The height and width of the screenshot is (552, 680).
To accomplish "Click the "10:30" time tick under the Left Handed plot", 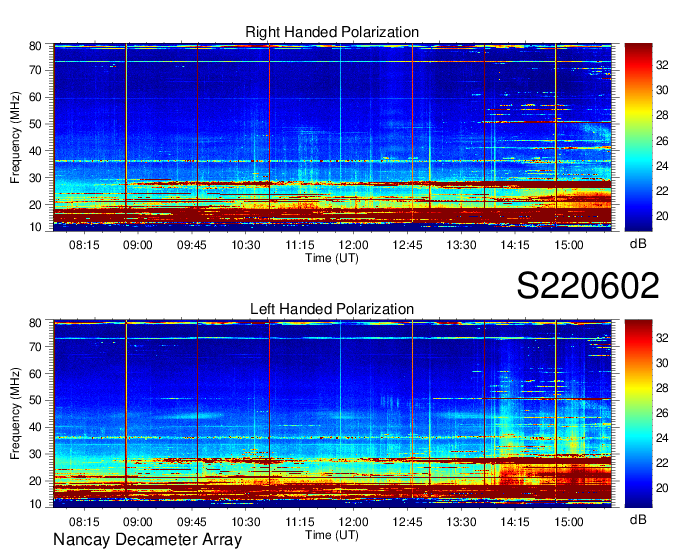I will pos(246,522).
